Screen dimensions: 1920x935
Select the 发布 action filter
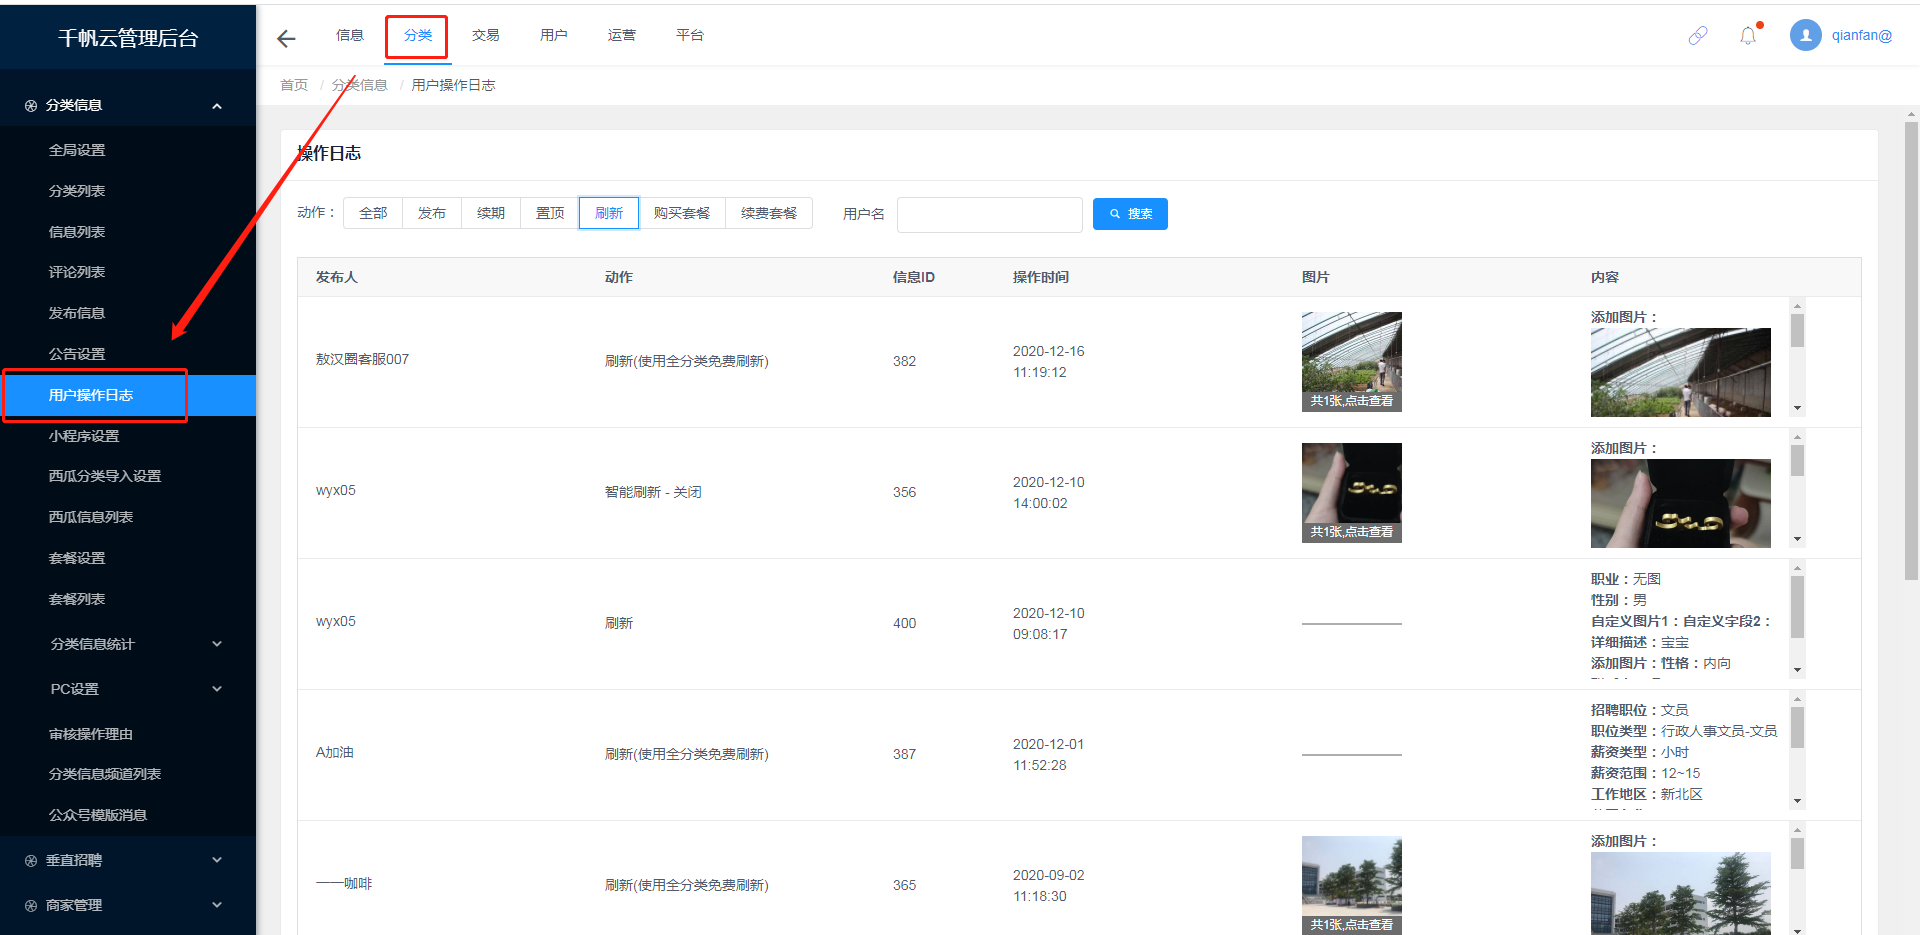click(x=432, y=213)
